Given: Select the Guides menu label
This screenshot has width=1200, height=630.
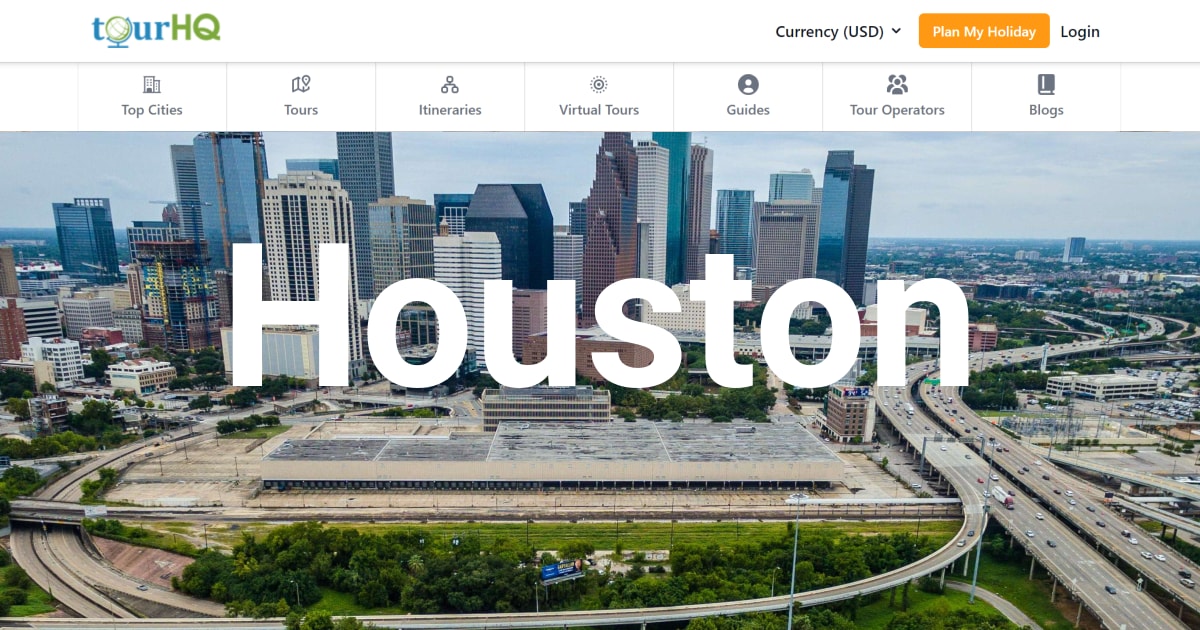Looking at the screenshot, I should pos(748,110).
